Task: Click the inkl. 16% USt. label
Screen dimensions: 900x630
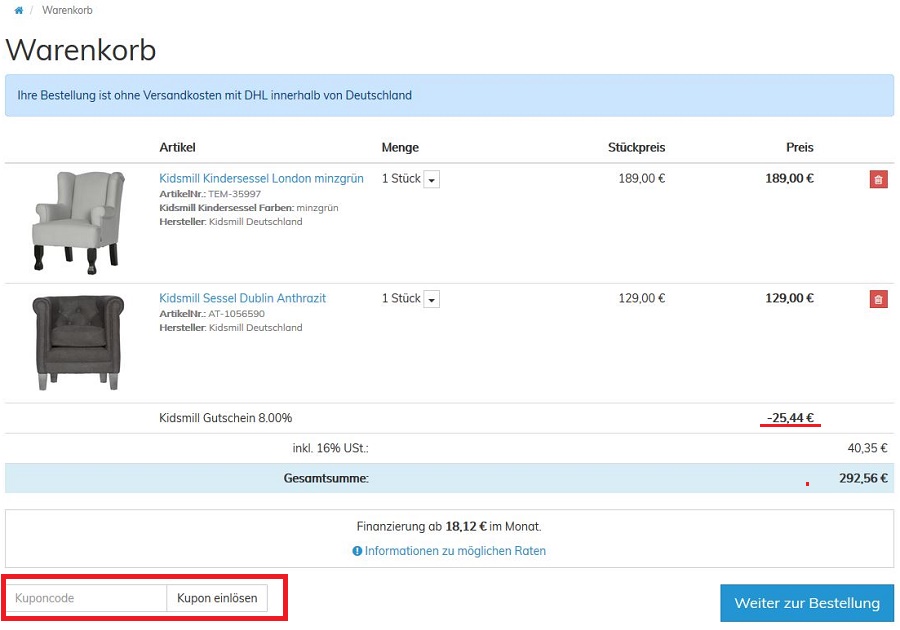Action: point(331,448)
